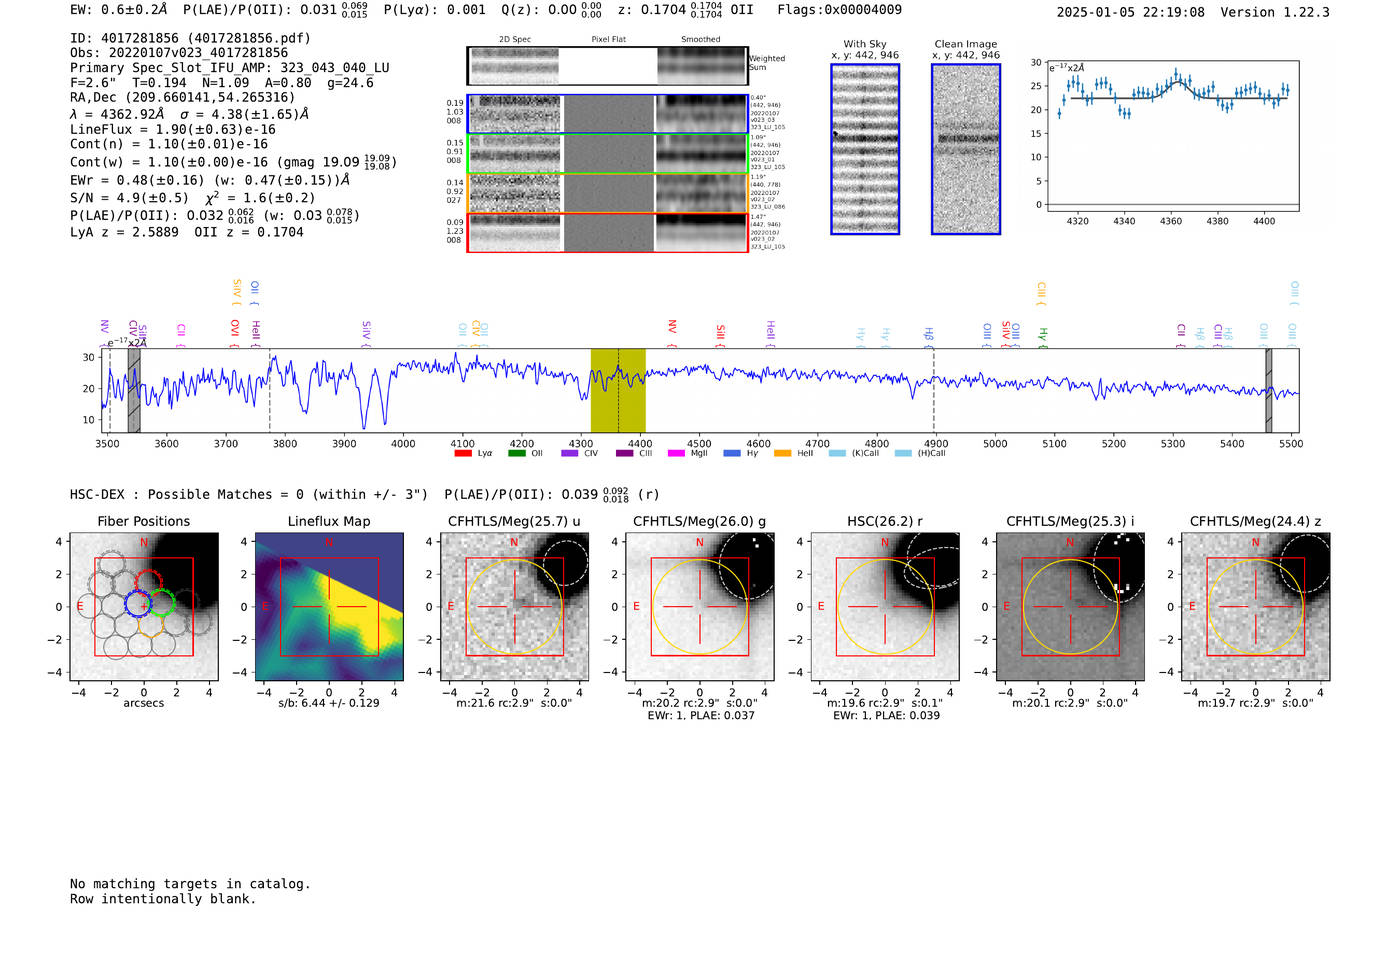The width and height of the screenshot is (1400, 953).
Task: Select the orange-outlined 2D spectrum row
Action: pos(607,193)
